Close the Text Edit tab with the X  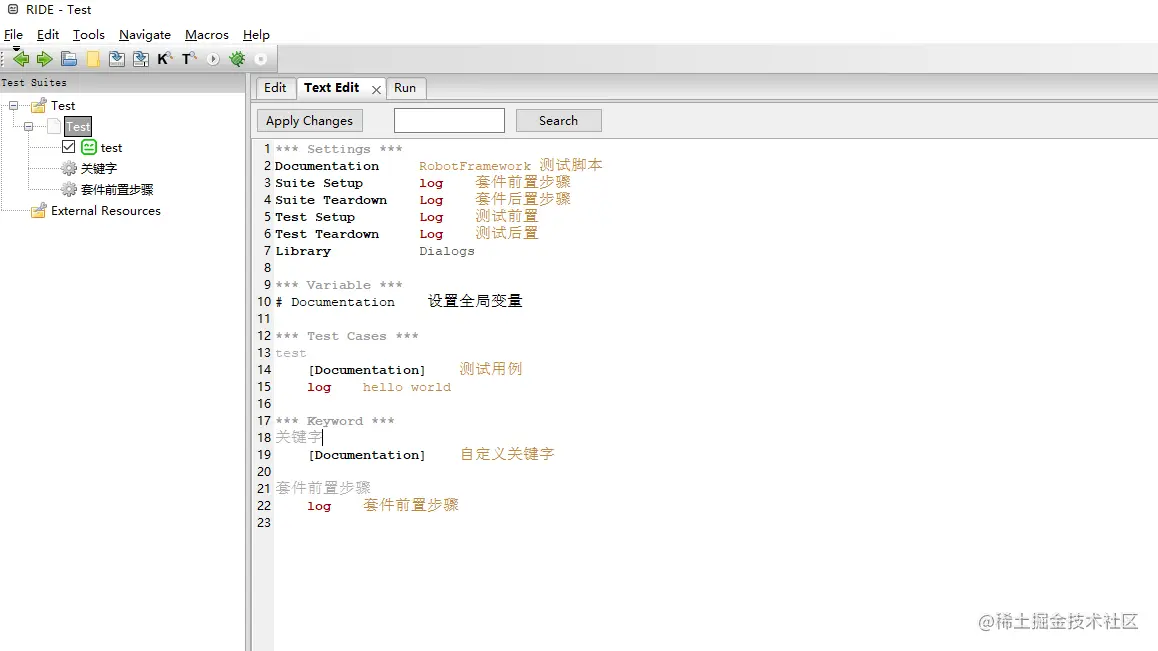coord(376,89)
